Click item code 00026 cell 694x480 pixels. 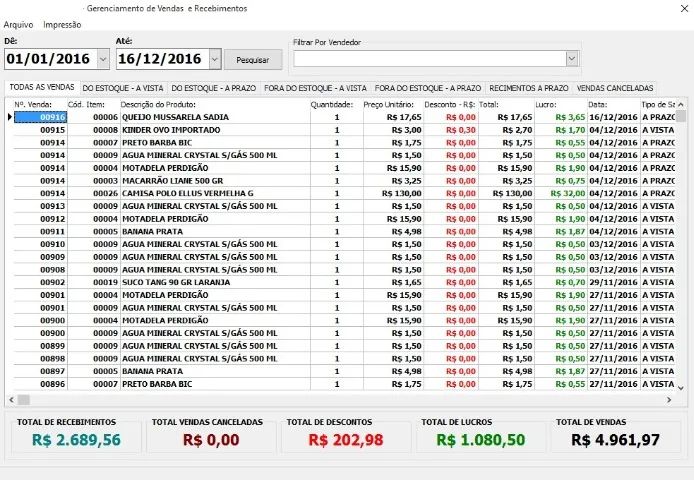click(x=93, y=194)
